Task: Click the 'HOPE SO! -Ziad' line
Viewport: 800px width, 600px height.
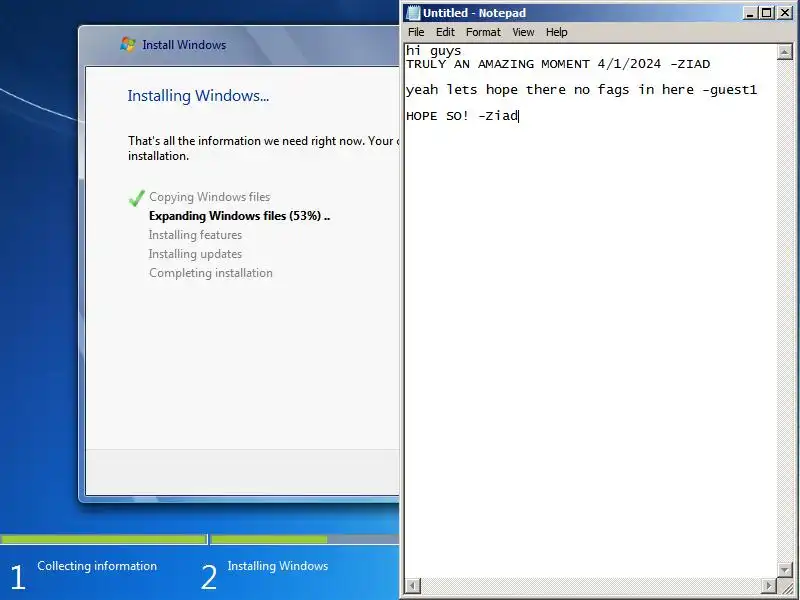Action: pos(462,116)
